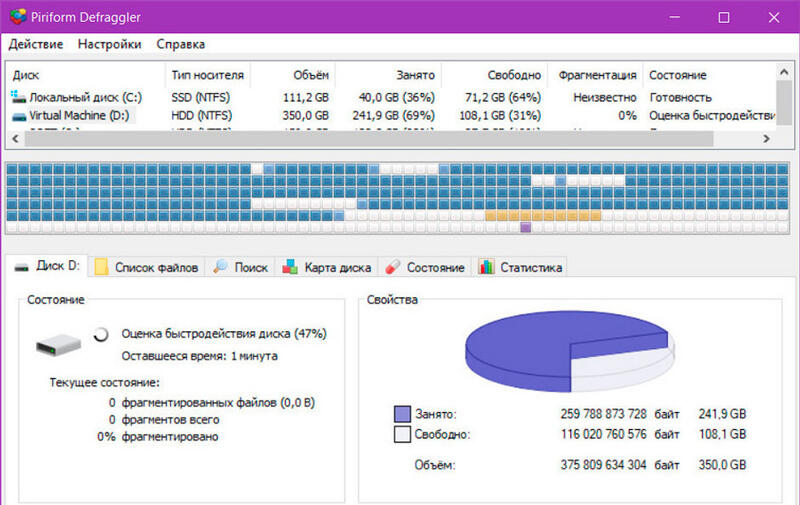Click the pill icon on Status tab

pyautogui.click(x=393, y=267)
